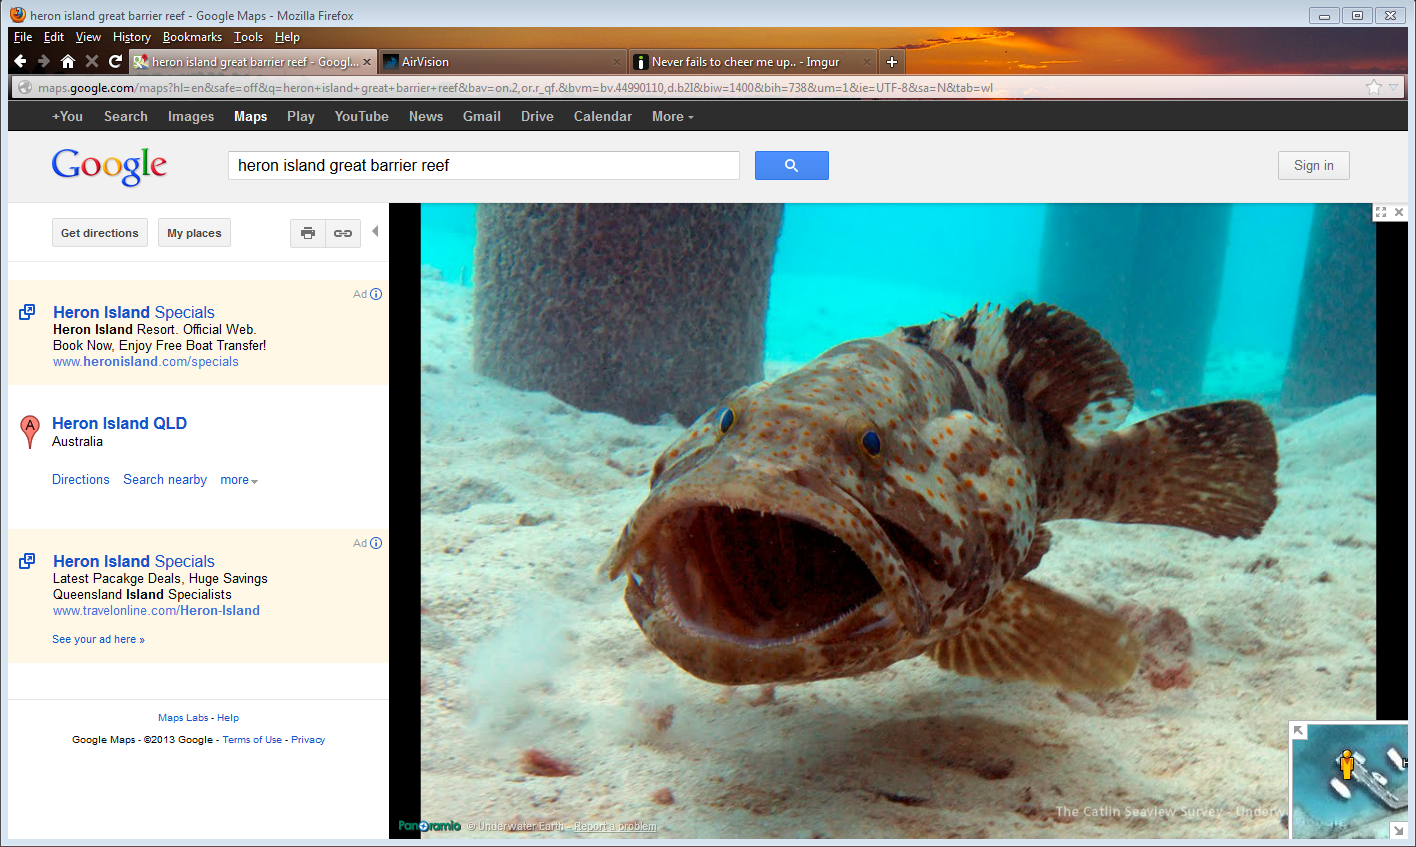Open the Bookmarks menu
1416x847 pixels.
pyautogui.click(x=192, y=37)
